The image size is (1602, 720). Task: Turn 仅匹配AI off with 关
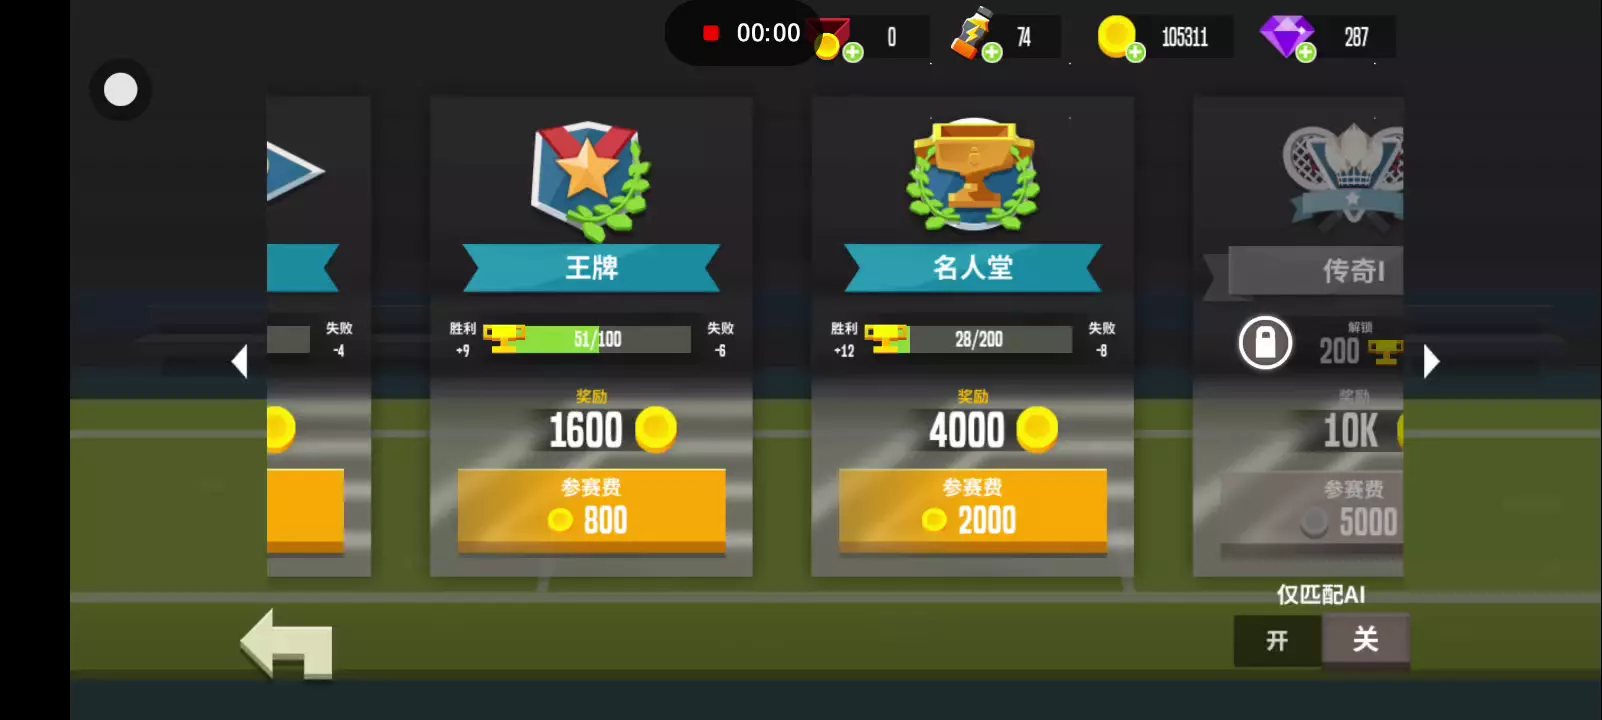point(1365,640)
